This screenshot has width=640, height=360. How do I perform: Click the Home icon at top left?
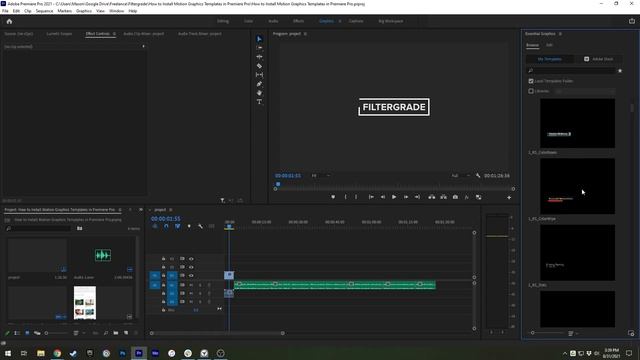pyautogui.click(x=9, y=21)
